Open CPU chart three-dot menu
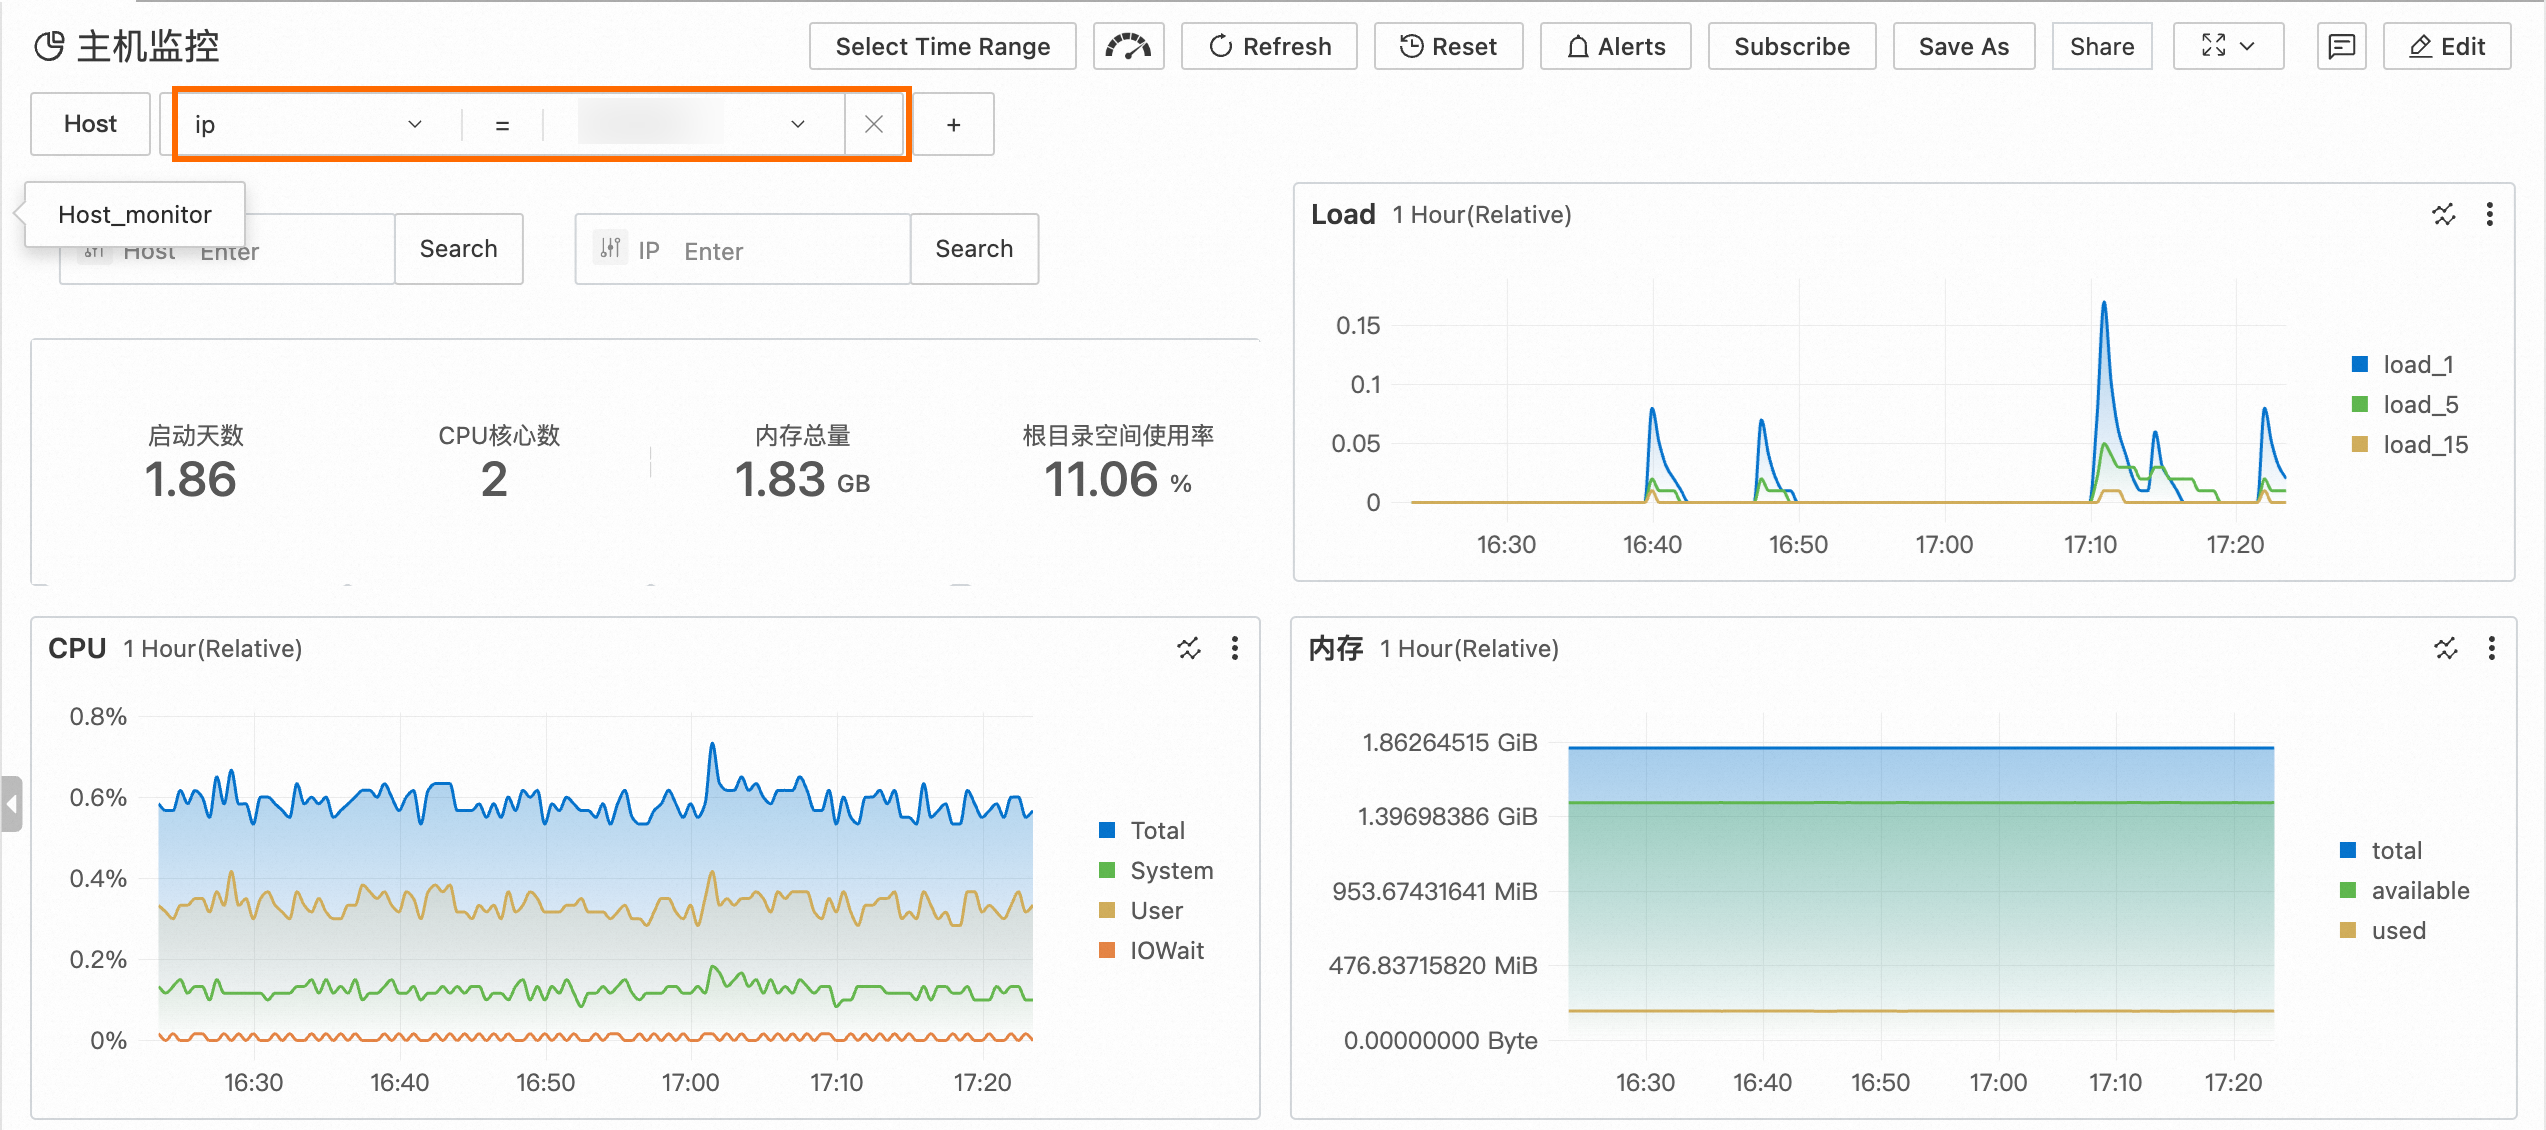The width and height of the screenshot is (2546, 1130). pos(1235,649)
